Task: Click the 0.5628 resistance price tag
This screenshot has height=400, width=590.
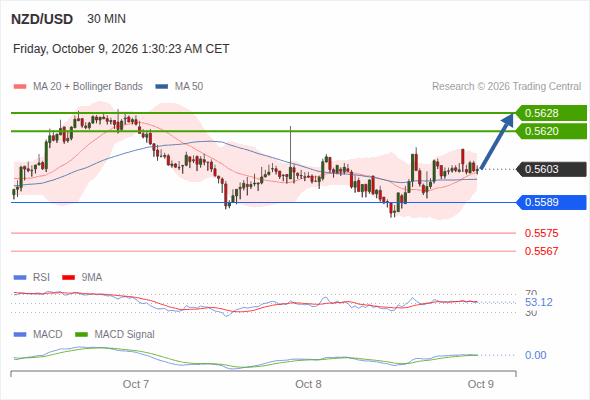Action: coord(551,113)
